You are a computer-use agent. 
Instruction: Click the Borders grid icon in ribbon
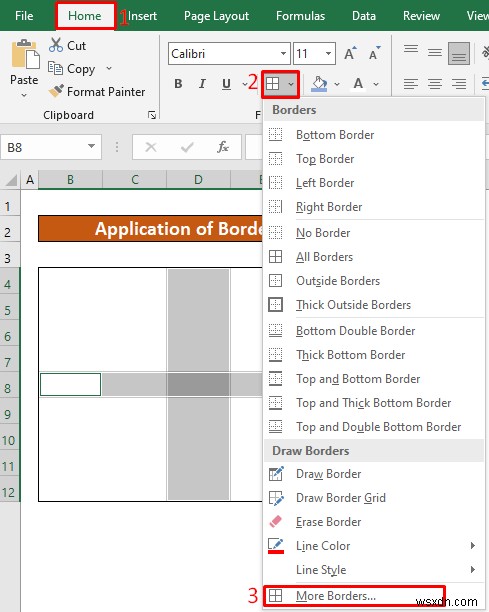[273, 84]
